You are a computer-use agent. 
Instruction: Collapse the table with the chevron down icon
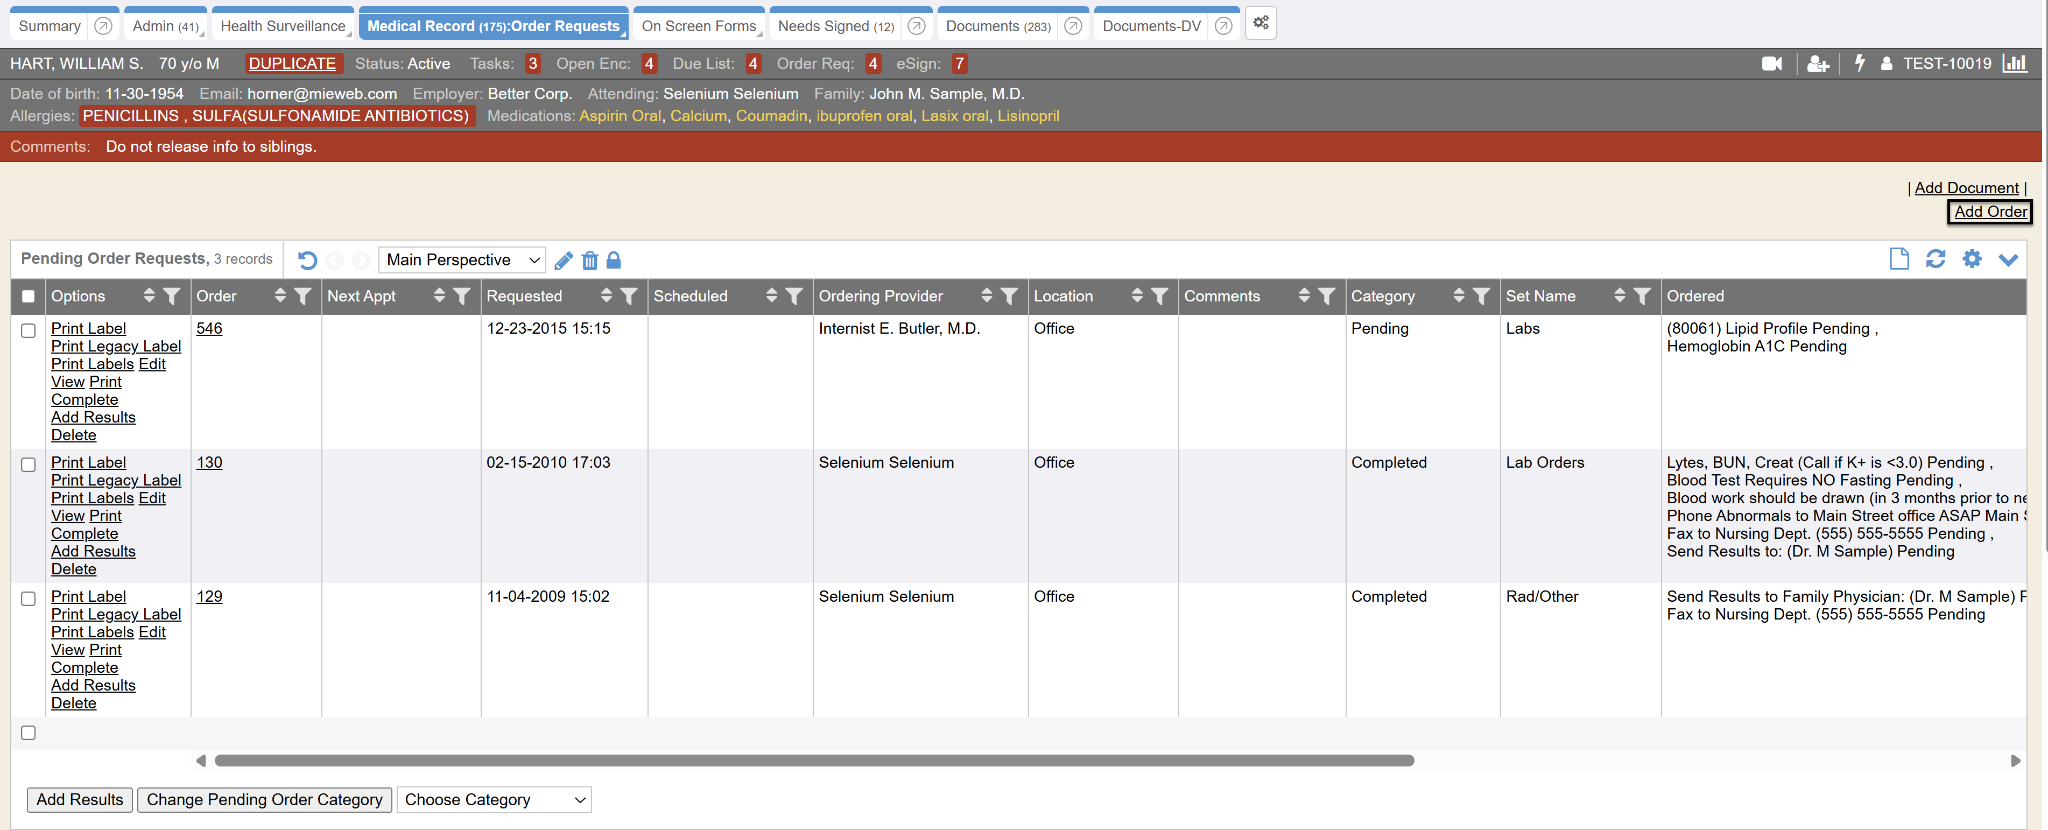[x=2007, y=260]
